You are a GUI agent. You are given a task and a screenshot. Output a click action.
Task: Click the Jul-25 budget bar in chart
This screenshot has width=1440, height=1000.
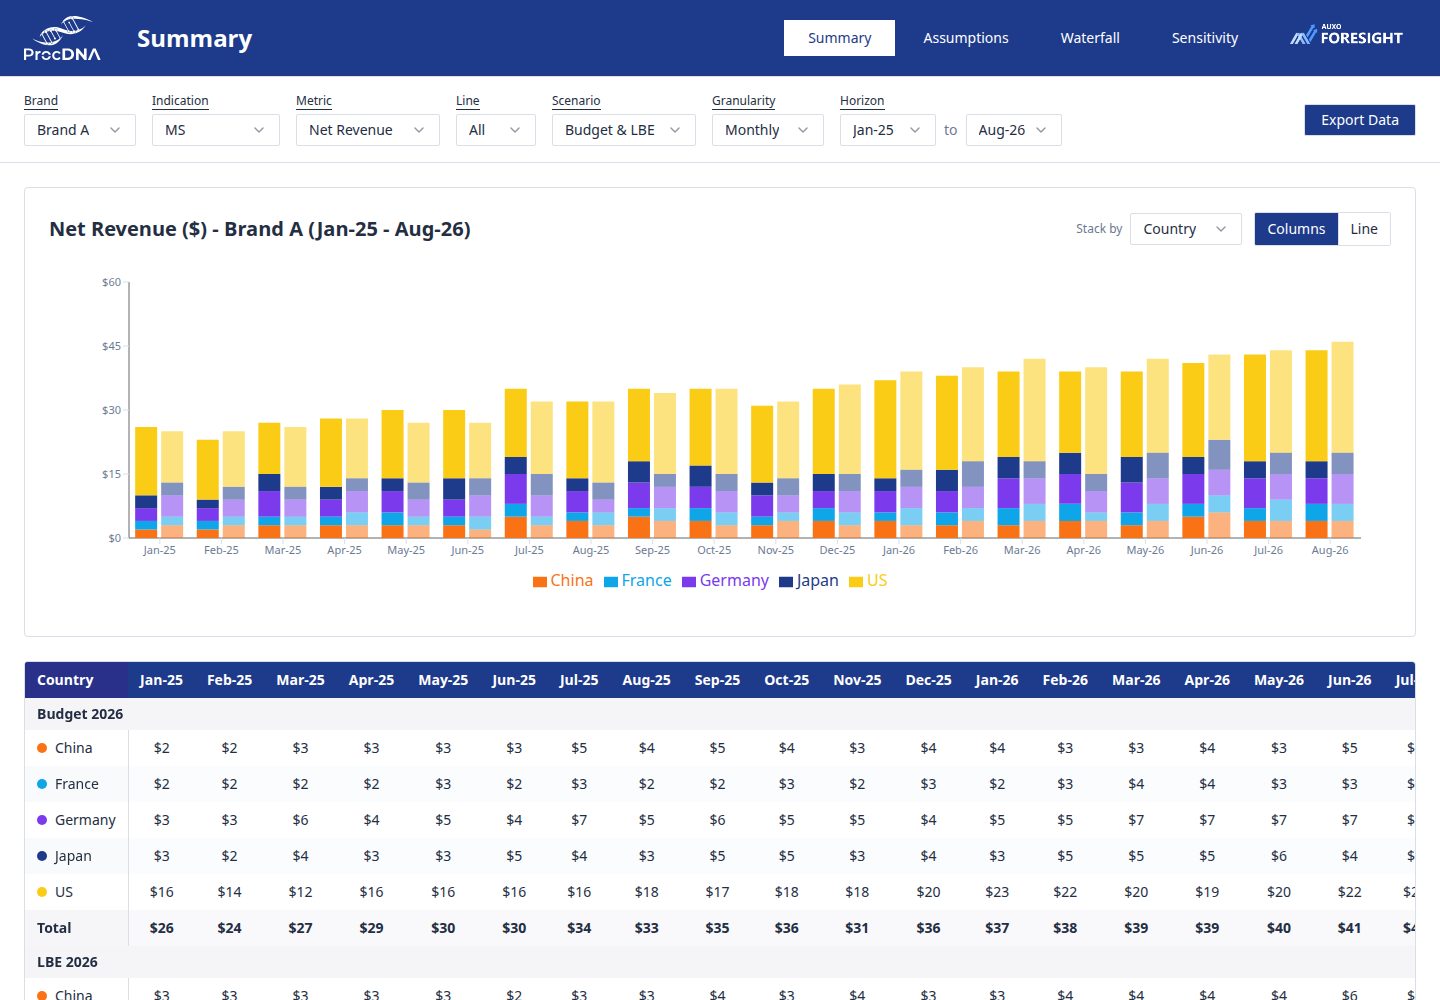(x=516, y=463)
